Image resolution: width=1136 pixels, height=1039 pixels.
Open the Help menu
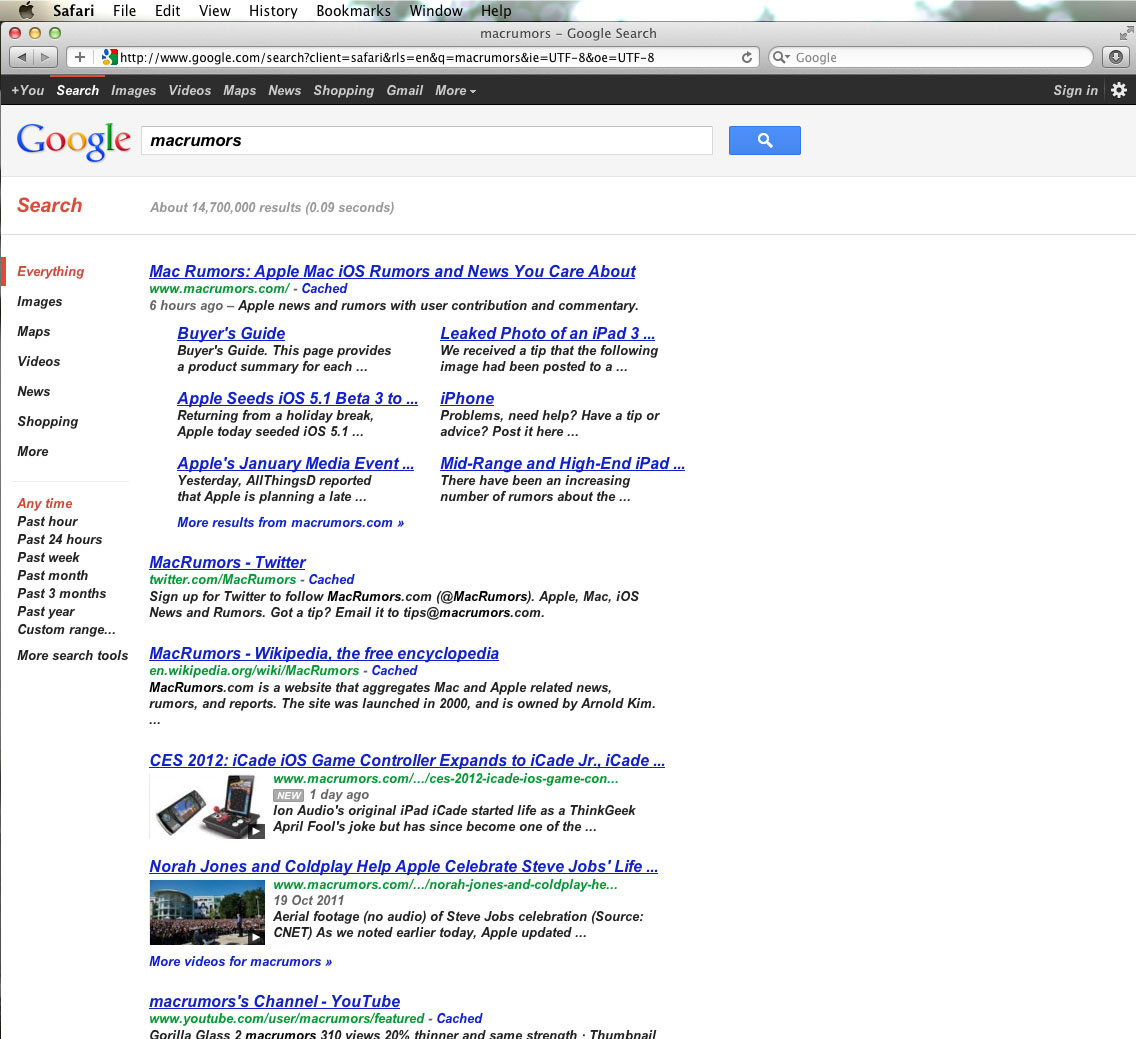tap(496, 11)
